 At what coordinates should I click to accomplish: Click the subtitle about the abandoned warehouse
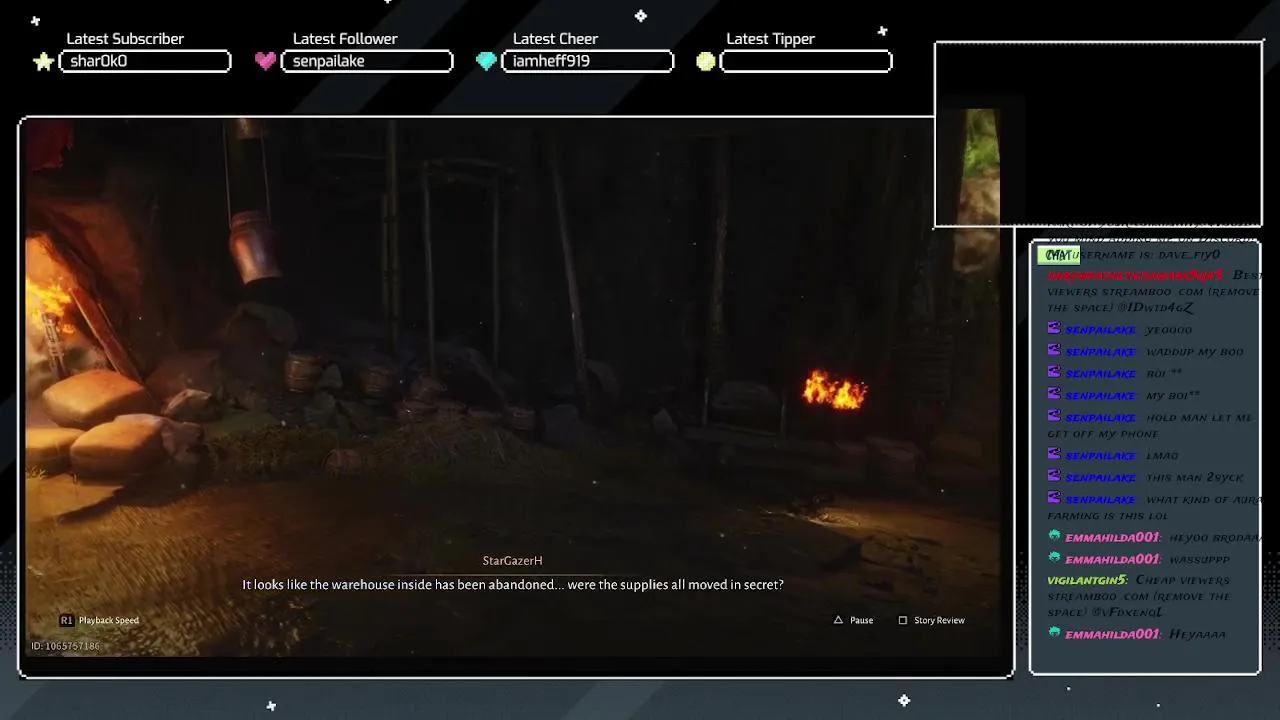(x=513, y=585)
